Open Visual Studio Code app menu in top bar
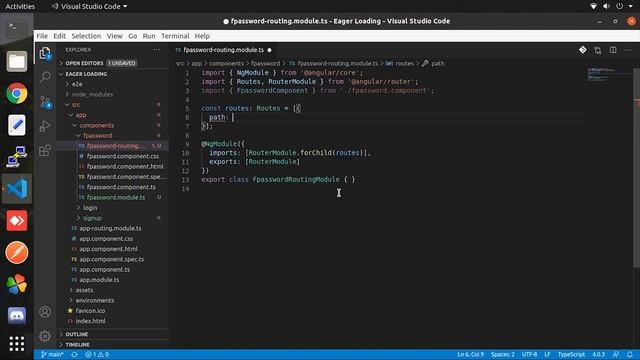The width and height of the screenshot is (640, 360). 89,7
